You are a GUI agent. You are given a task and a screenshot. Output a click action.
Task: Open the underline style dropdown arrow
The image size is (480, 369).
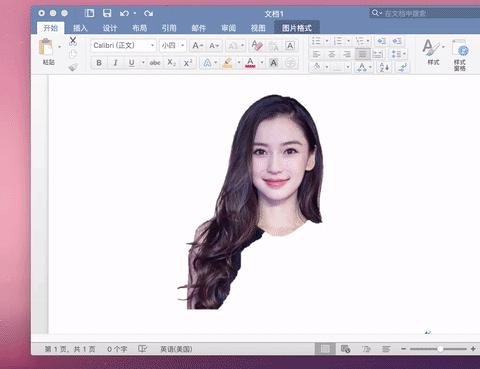point(143,63)
